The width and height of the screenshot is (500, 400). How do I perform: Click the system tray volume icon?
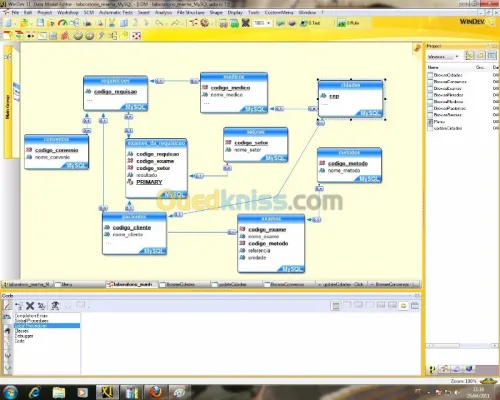tap(456, 393)
